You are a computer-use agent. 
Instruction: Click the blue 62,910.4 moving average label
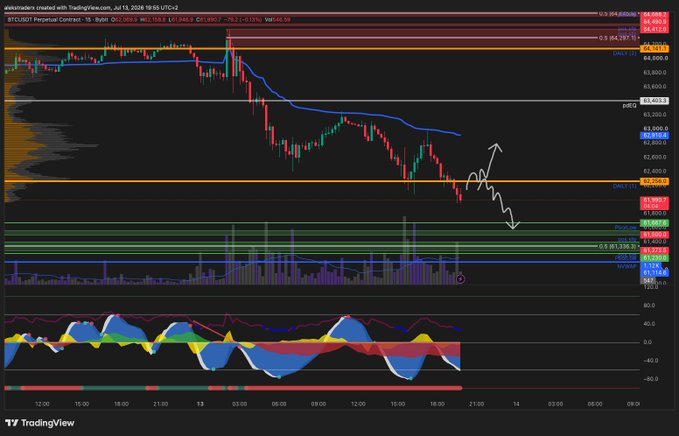point(654,136)
